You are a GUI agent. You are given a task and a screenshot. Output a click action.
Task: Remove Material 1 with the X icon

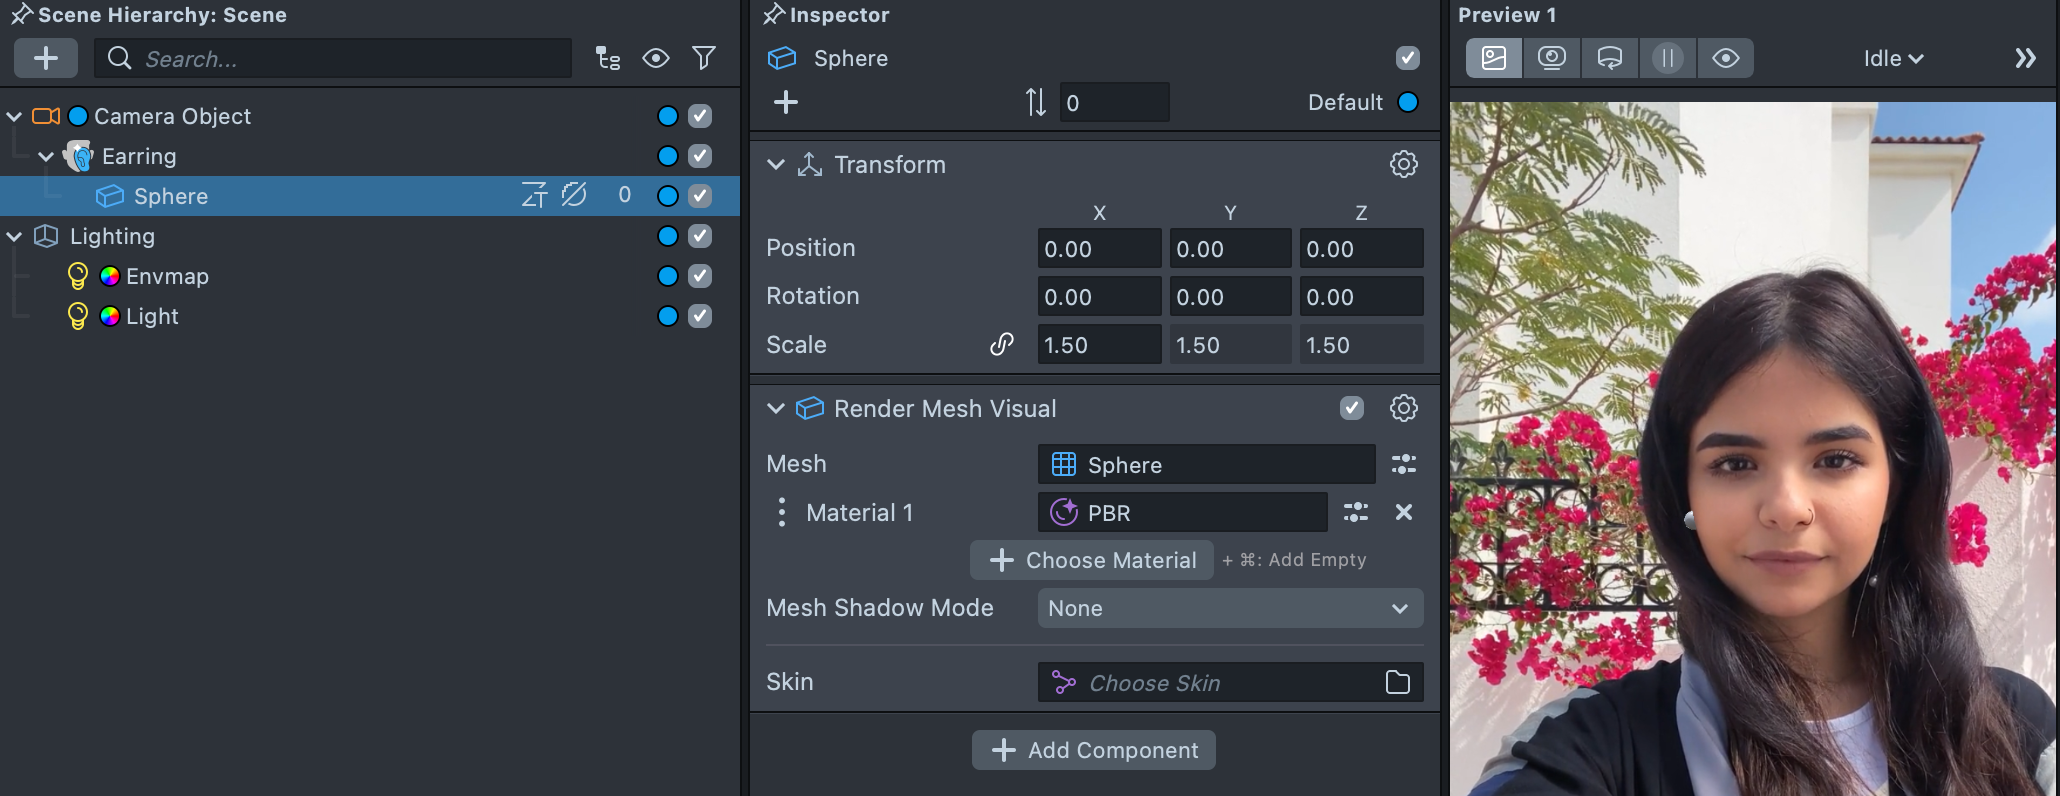(1403, 512)
